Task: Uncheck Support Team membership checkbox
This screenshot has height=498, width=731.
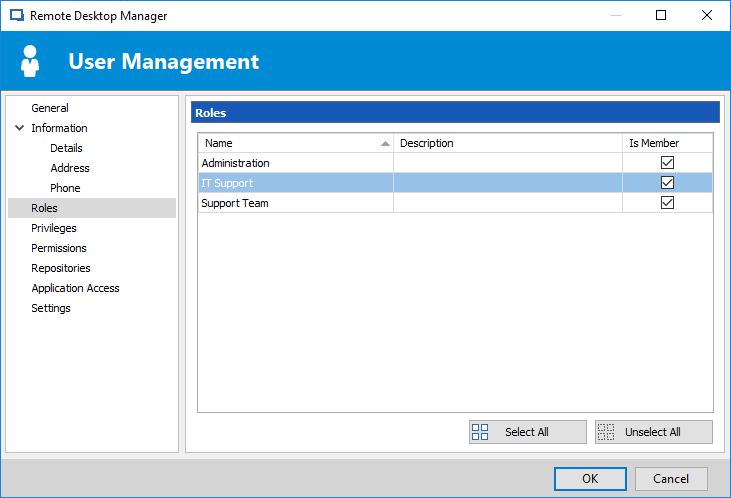Action: pos(667,203)
